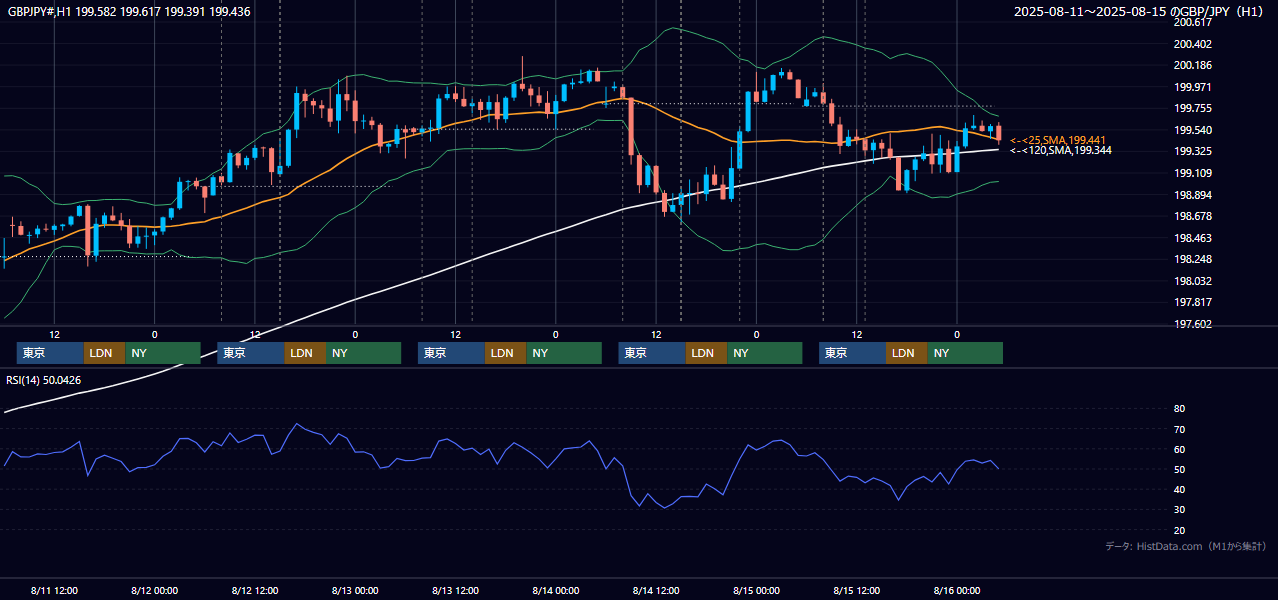This screenshot has width=1278, height=600.
Task: Pick the 199.540 price axis value
Action: point(1193,130)
